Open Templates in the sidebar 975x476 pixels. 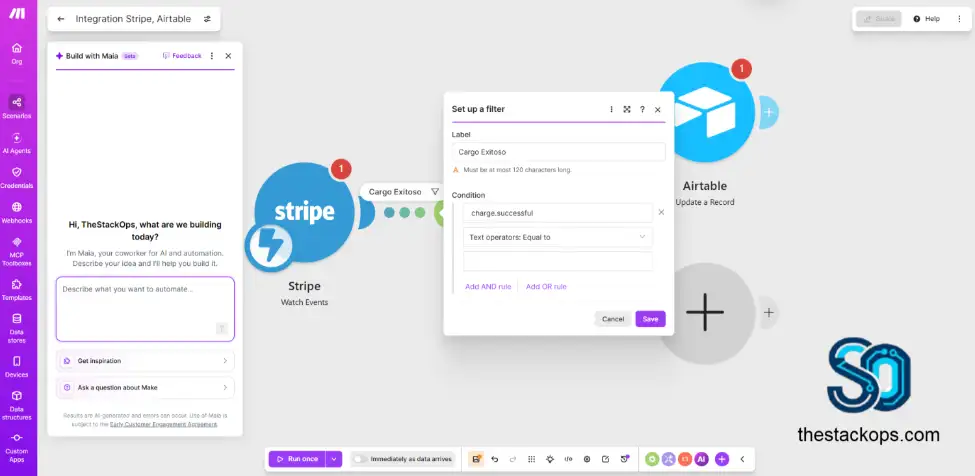pos(17,290)
